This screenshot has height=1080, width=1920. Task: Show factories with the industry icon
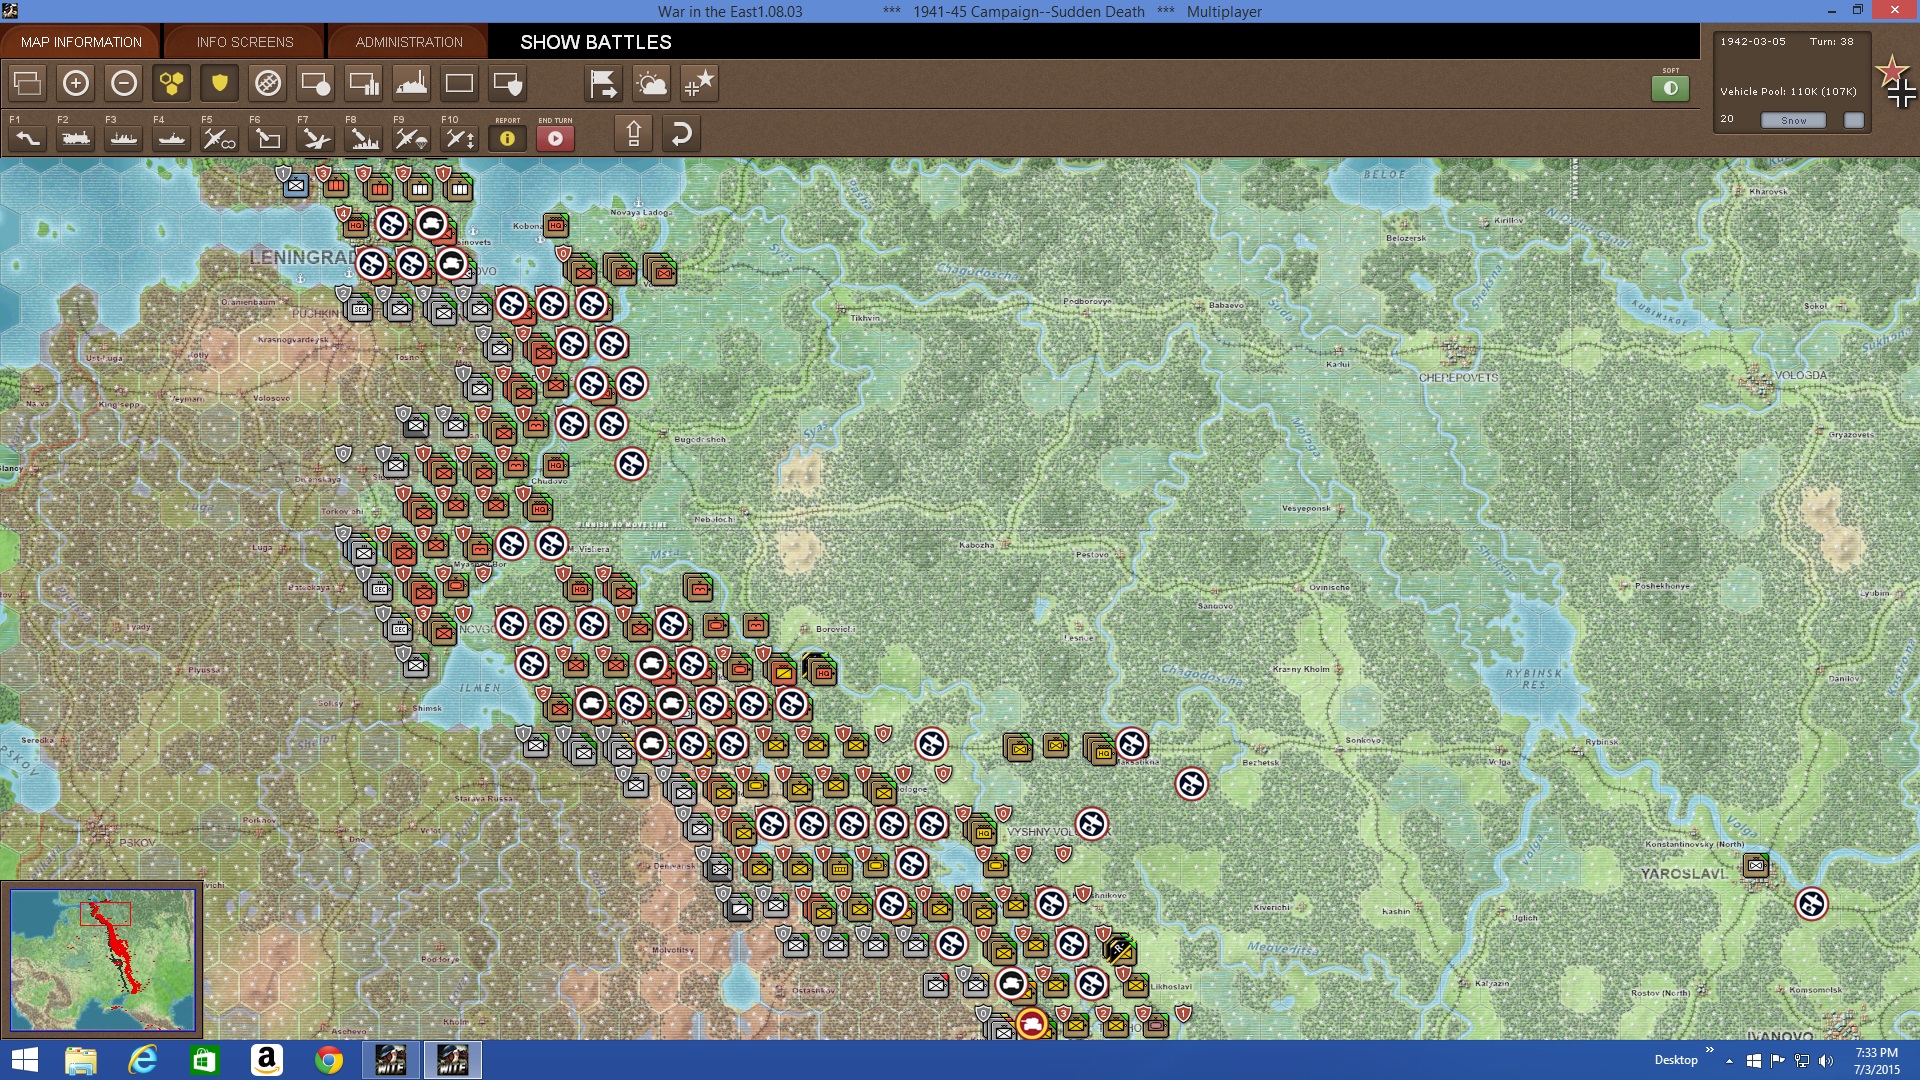tap(412, 83)
